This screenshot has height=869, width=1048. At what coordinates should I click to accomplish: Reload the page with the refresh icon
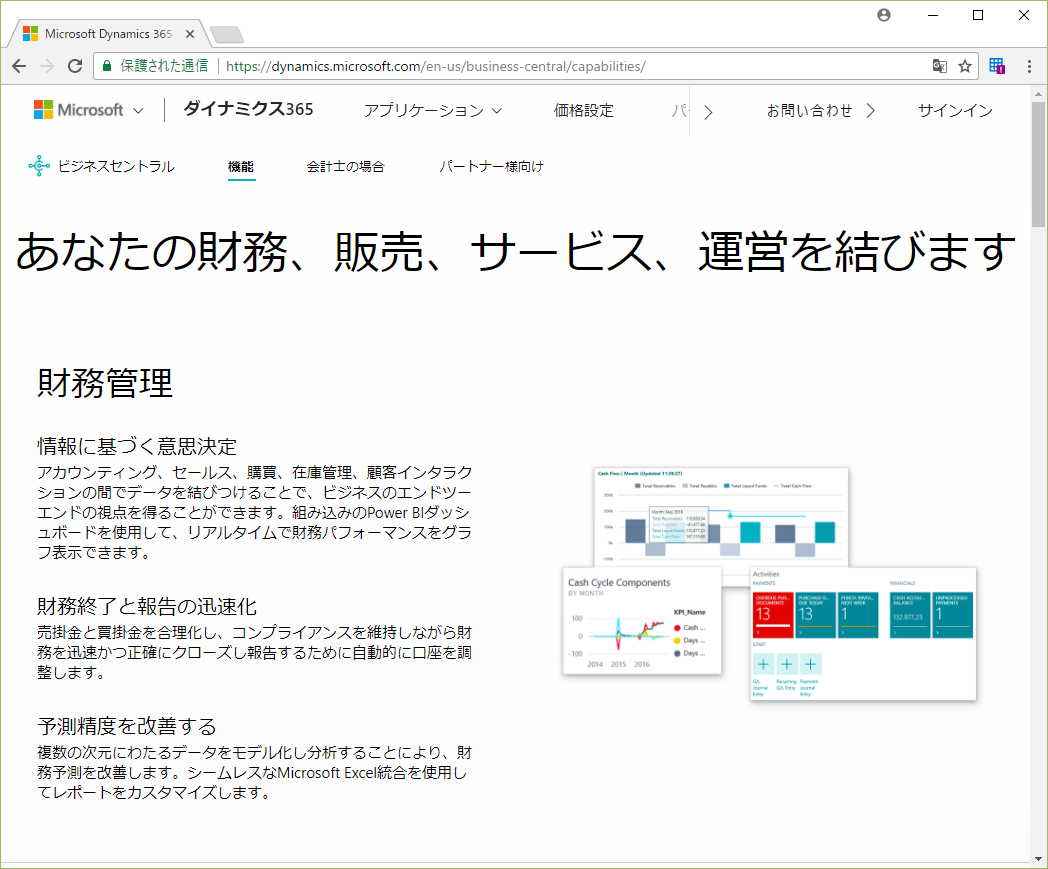tap(75, 66)
